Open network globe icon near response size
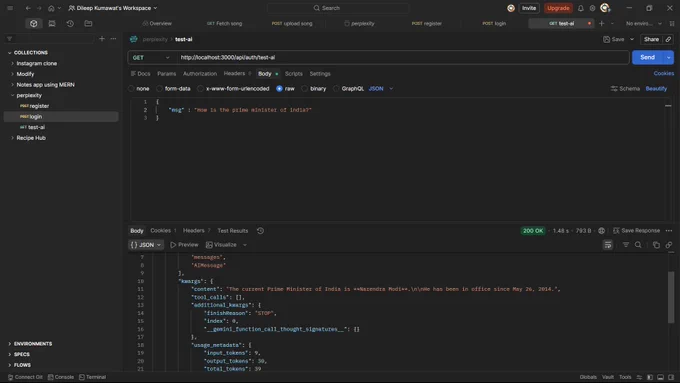This screenshot has width=680, height=383. [602, 231]
